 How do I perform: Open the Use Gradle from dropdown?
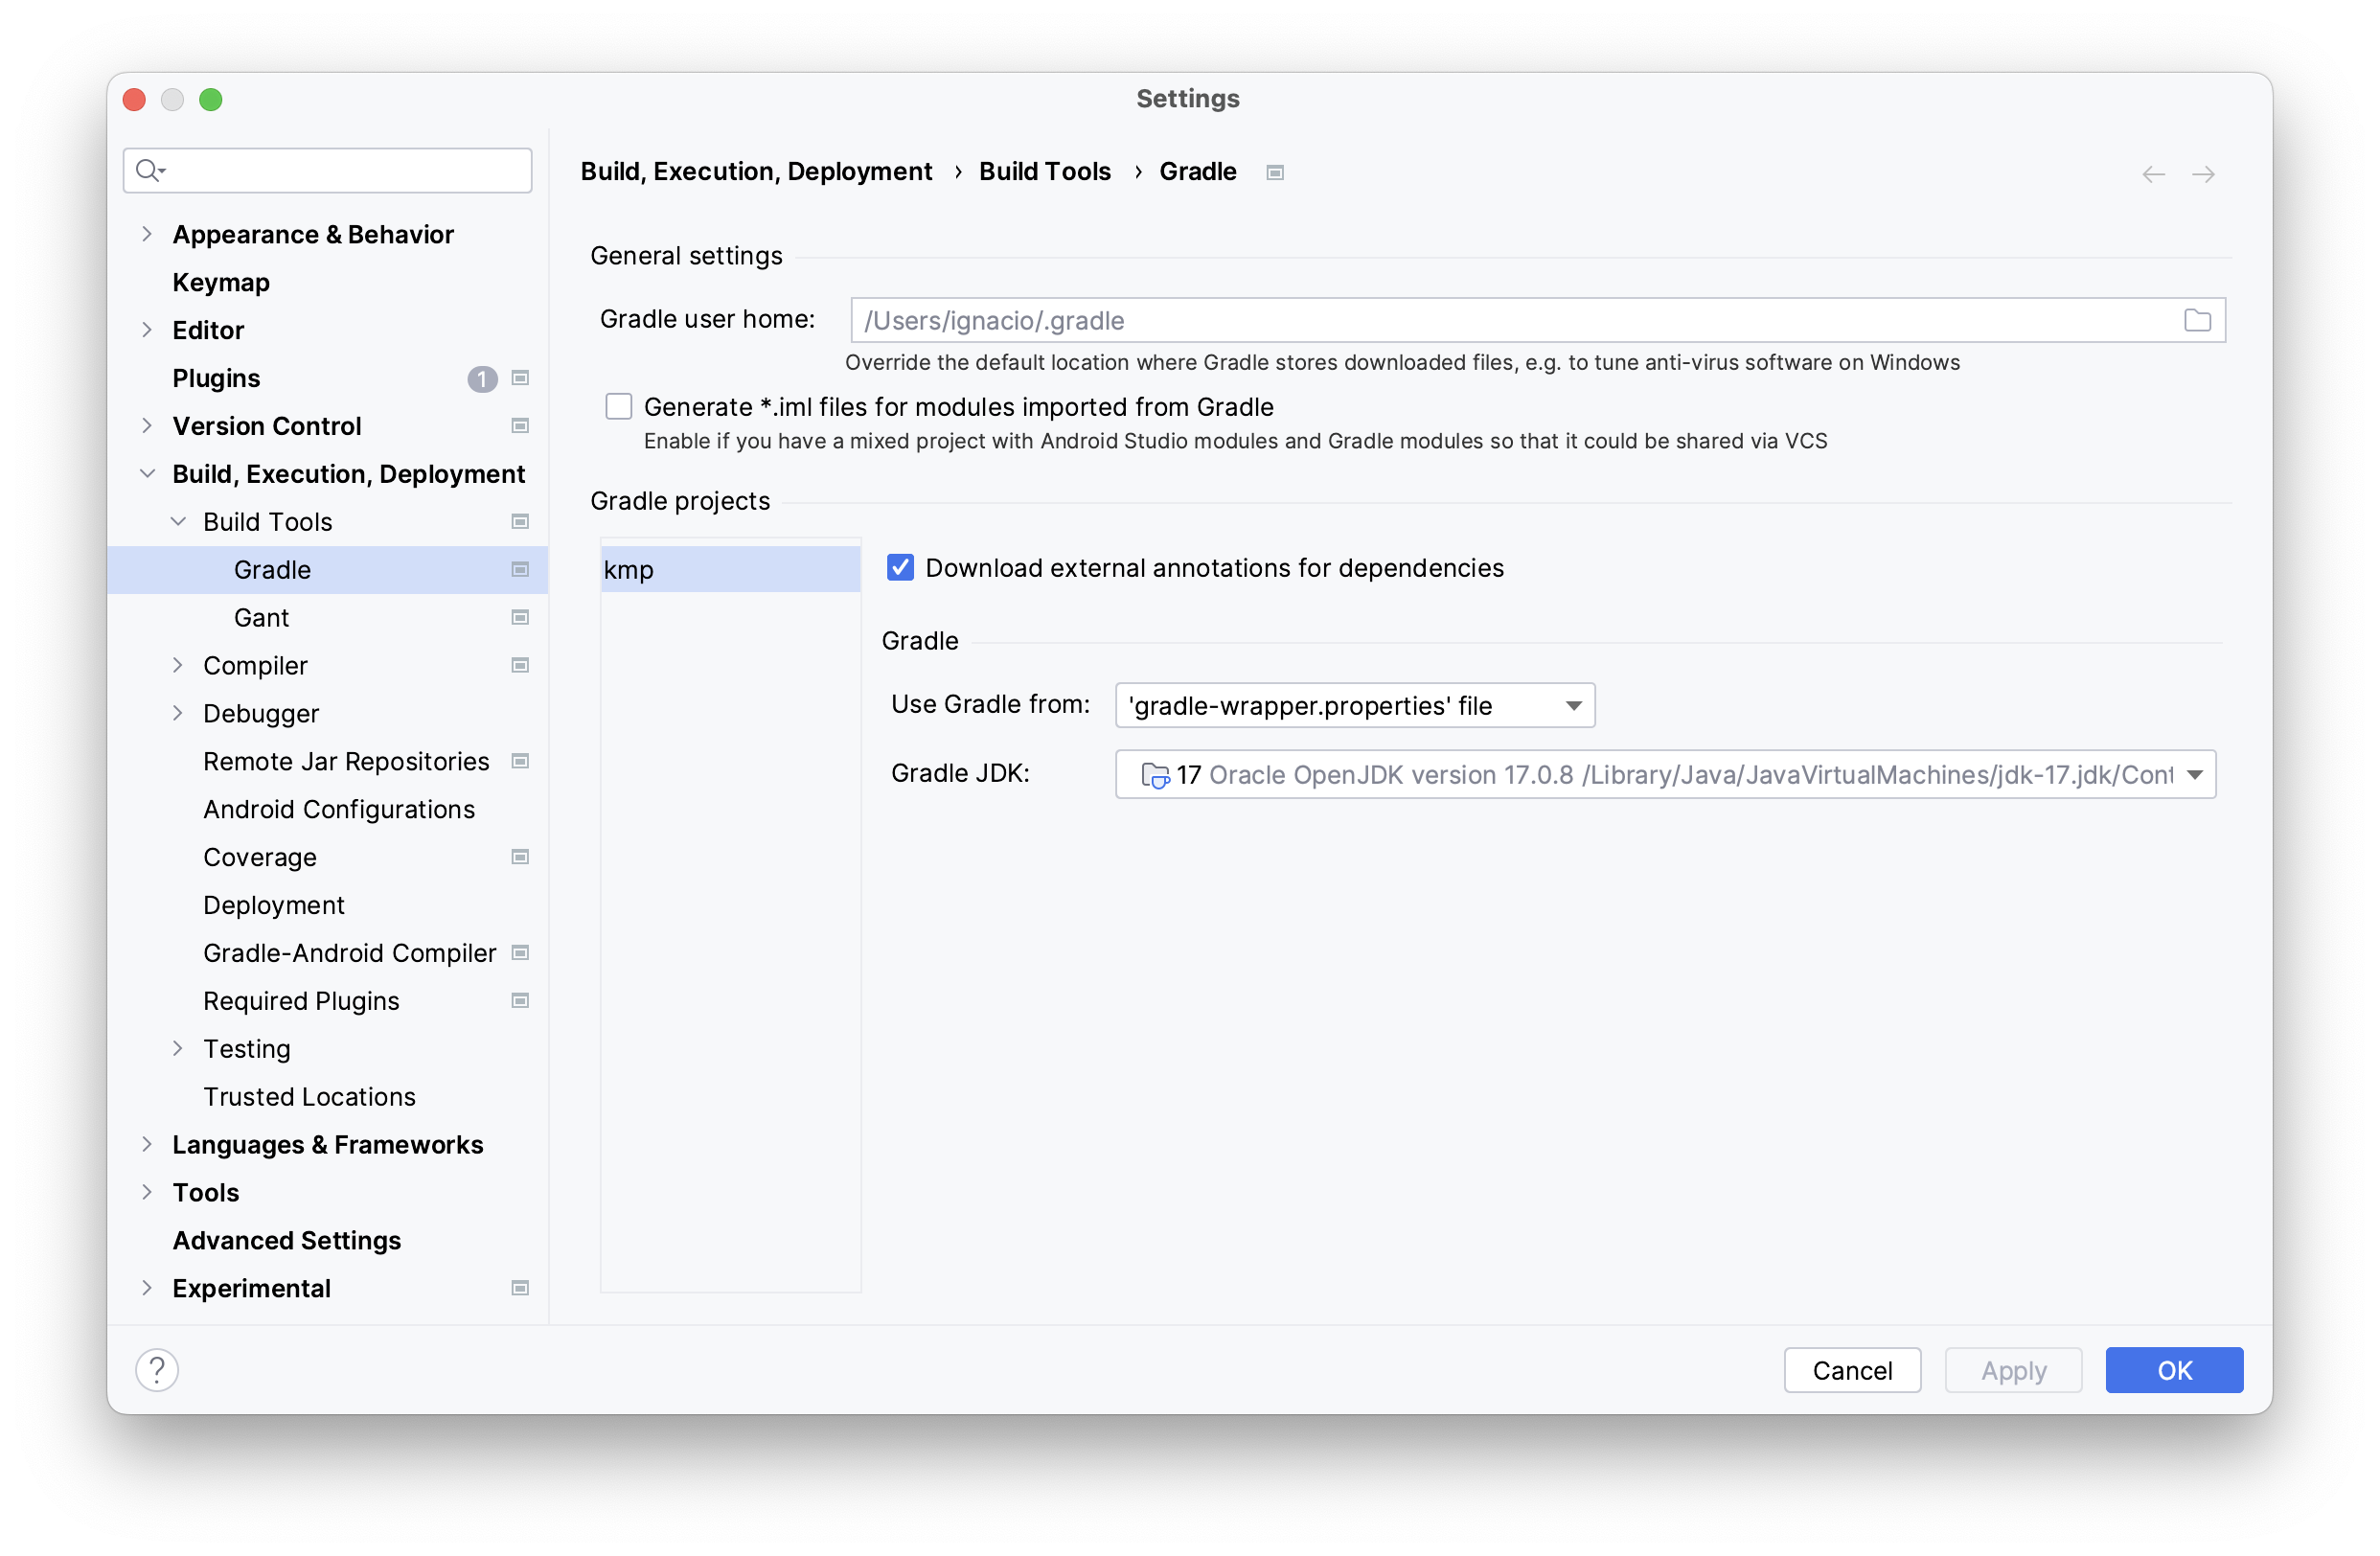click(x=1571, y=705)
